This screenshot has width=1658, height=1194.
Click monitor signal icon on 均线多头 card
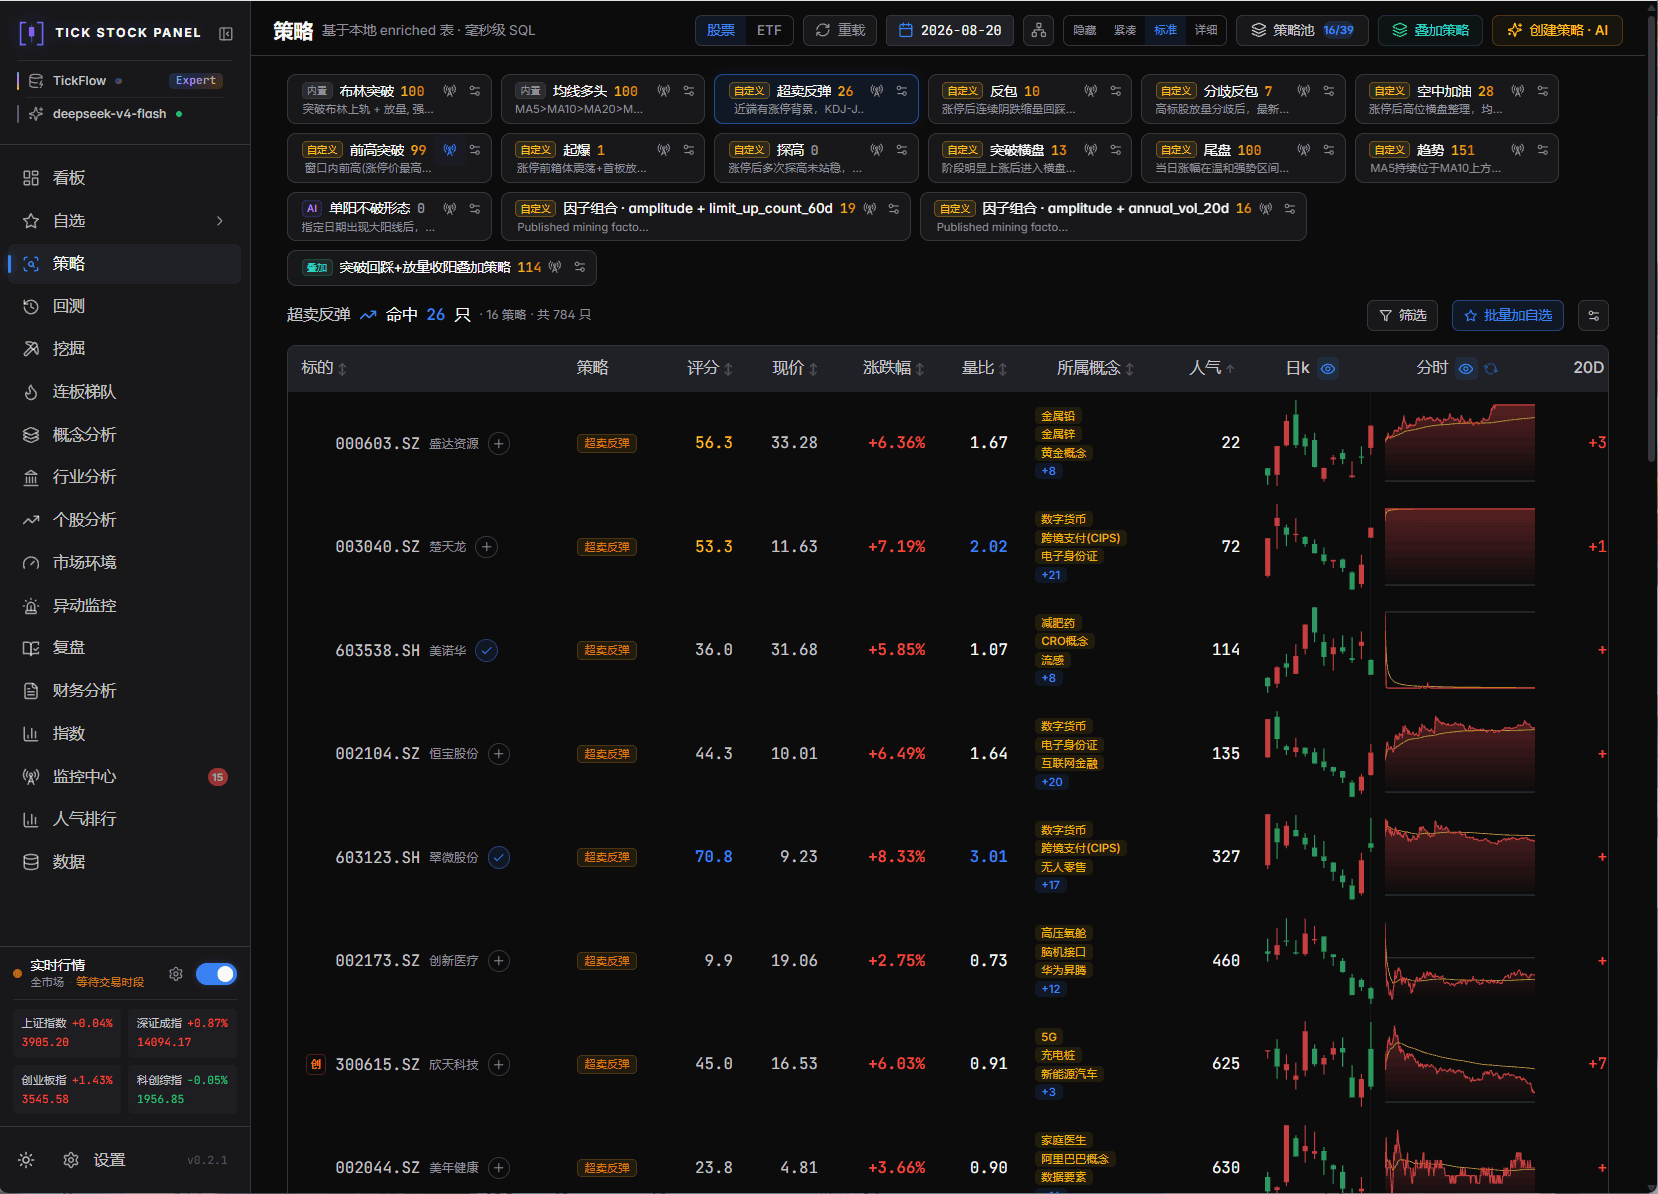click(664, 91)
